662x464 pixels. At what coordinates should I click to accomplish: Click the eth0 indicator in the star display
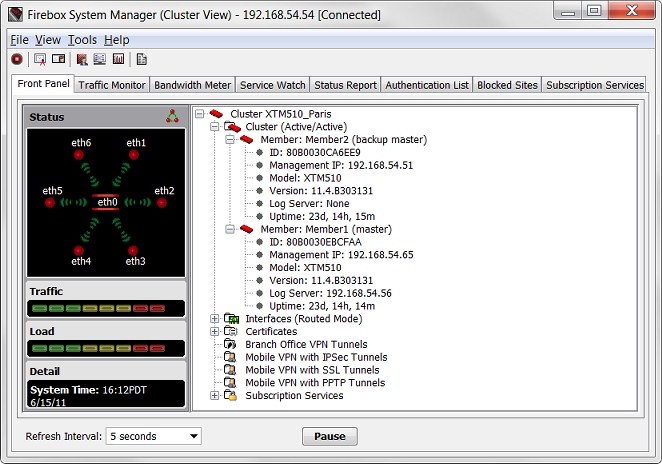(106, 202)
